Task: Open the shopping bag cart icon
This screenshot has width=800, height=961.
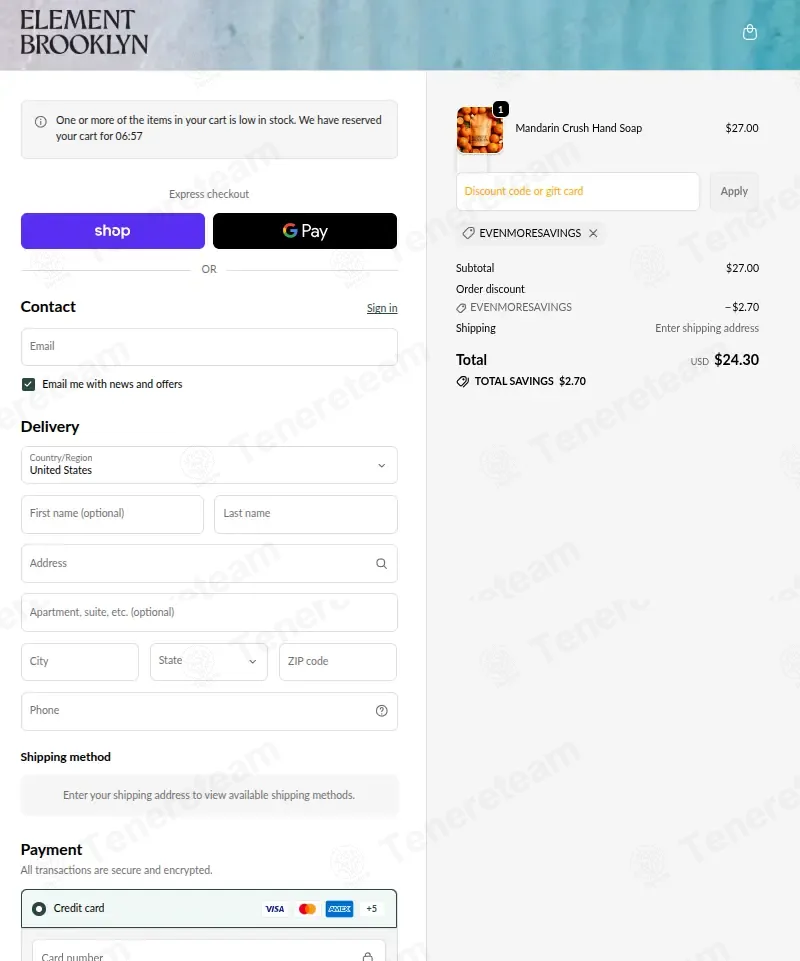Action: coord(750,33)
